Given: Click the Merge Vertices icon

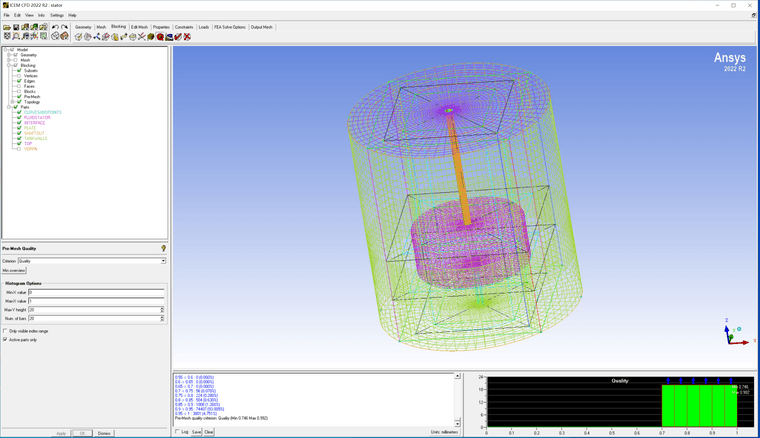Looking at the screenshot, I should [97, 36].
